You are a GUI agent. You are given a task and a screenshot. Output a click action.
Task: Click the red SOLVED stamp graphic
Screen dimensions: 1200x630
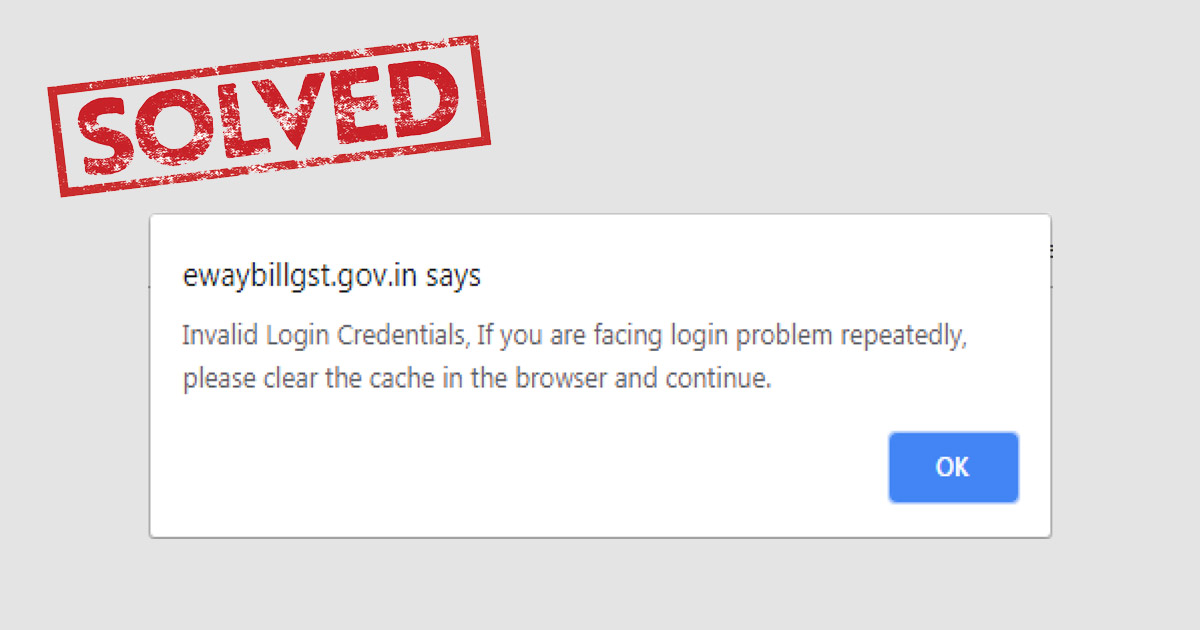(x=268, y=114)
